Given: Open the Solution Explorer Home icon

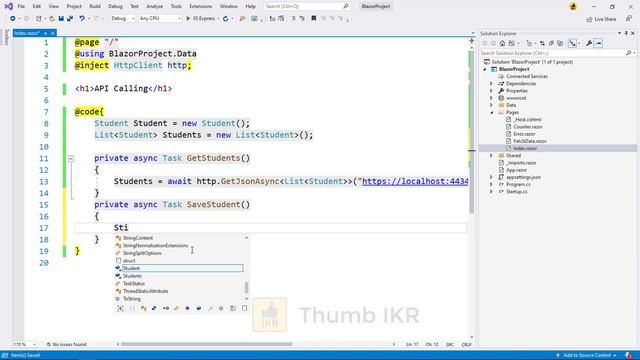Looking at the screenshot, I should (x=502, y=43).
